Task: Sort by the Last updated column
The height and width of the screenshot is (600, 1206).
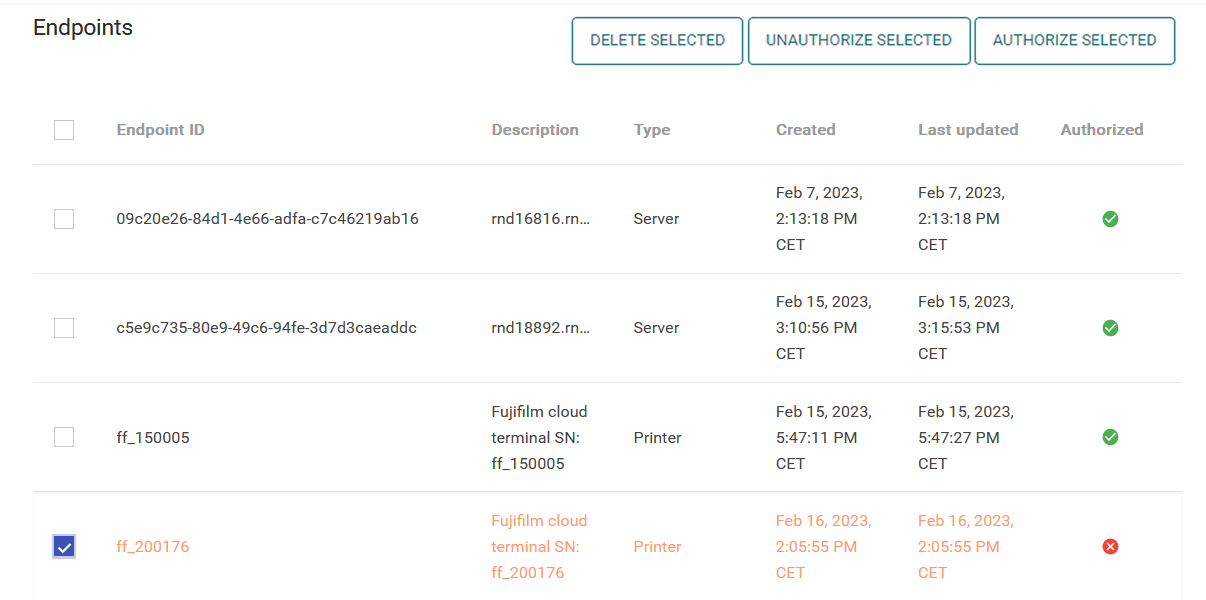Action: 968,130
